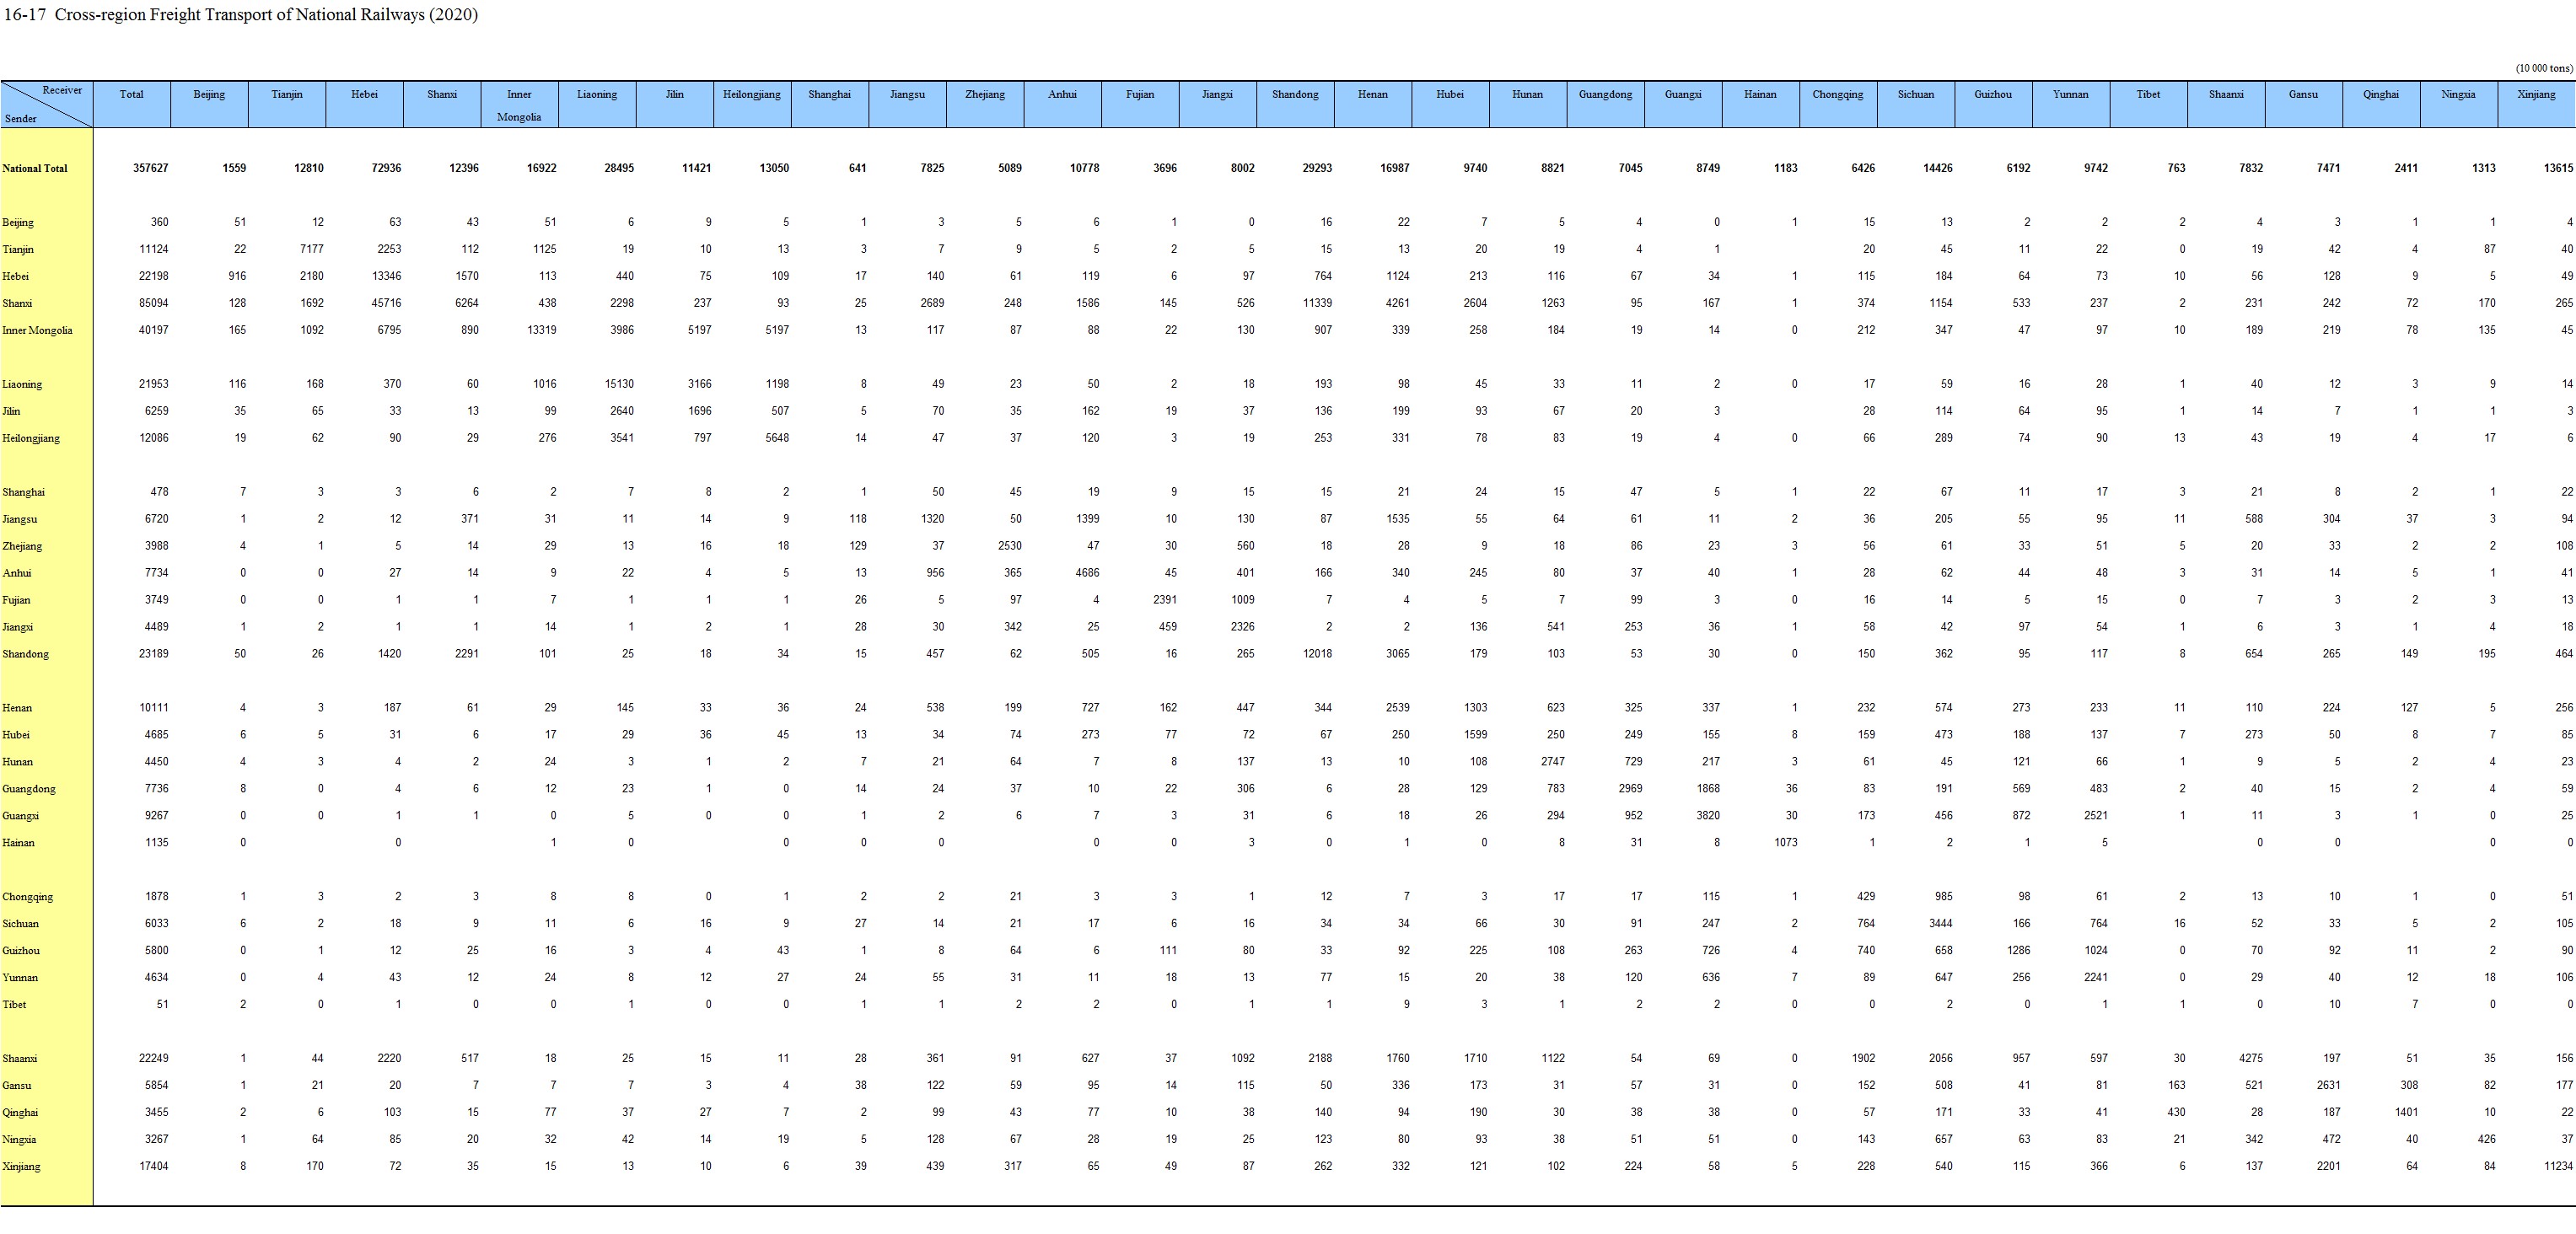Click the Chongqing column header
The image size is (2576, 1234).
pyautogui.click(x=1838, y=95)
